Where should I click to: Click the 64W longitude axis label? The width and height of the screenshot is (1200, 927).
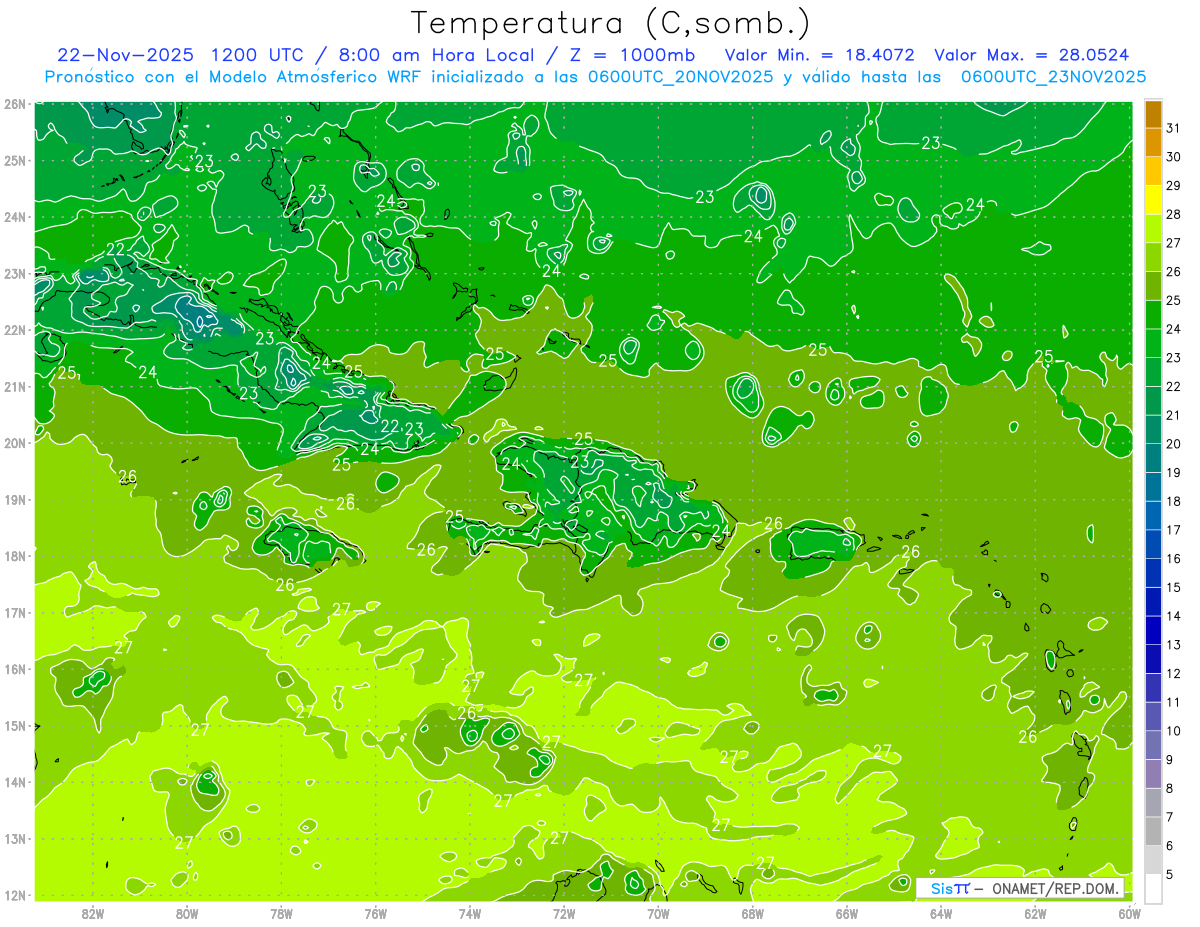tap(940, 913)
